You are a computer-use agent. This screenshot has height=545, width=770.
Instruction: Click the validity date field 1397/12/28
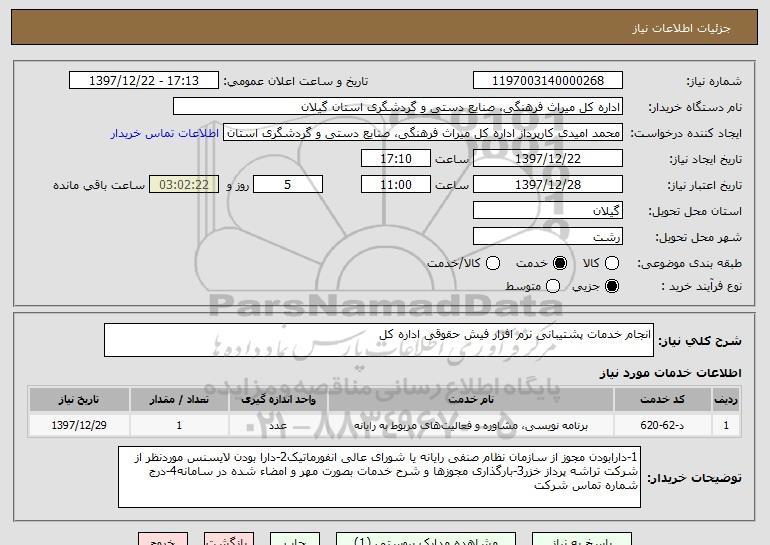click(548, 185)
